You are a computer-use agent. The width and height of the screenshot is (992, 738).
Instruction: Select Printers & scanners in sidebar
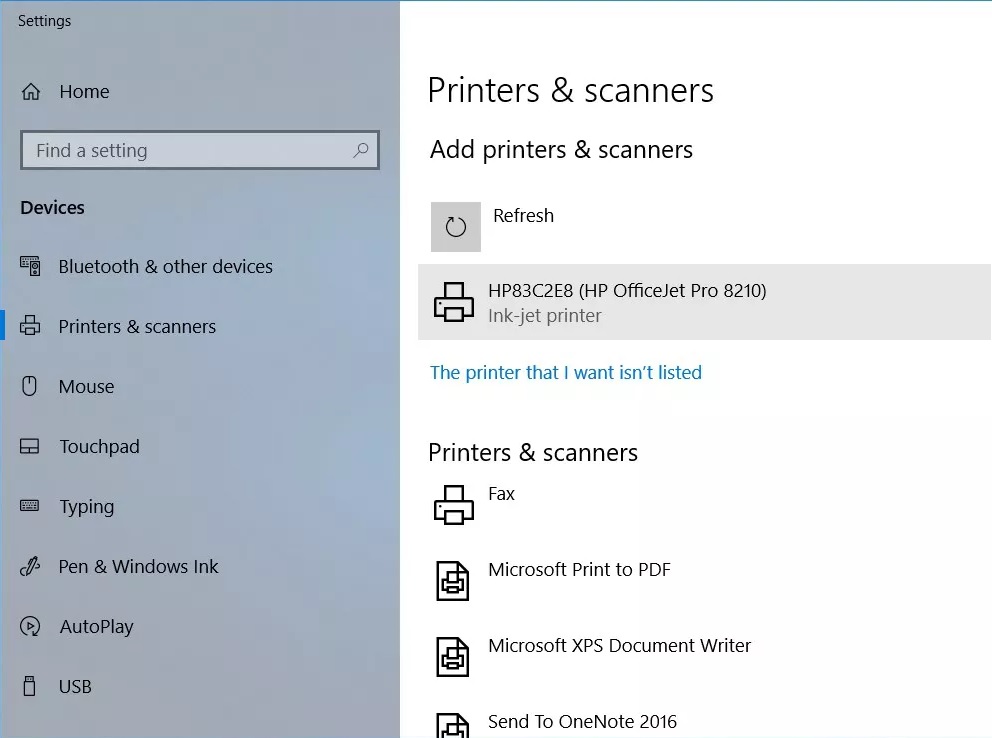pyautogui.click(x=137, y=327)
